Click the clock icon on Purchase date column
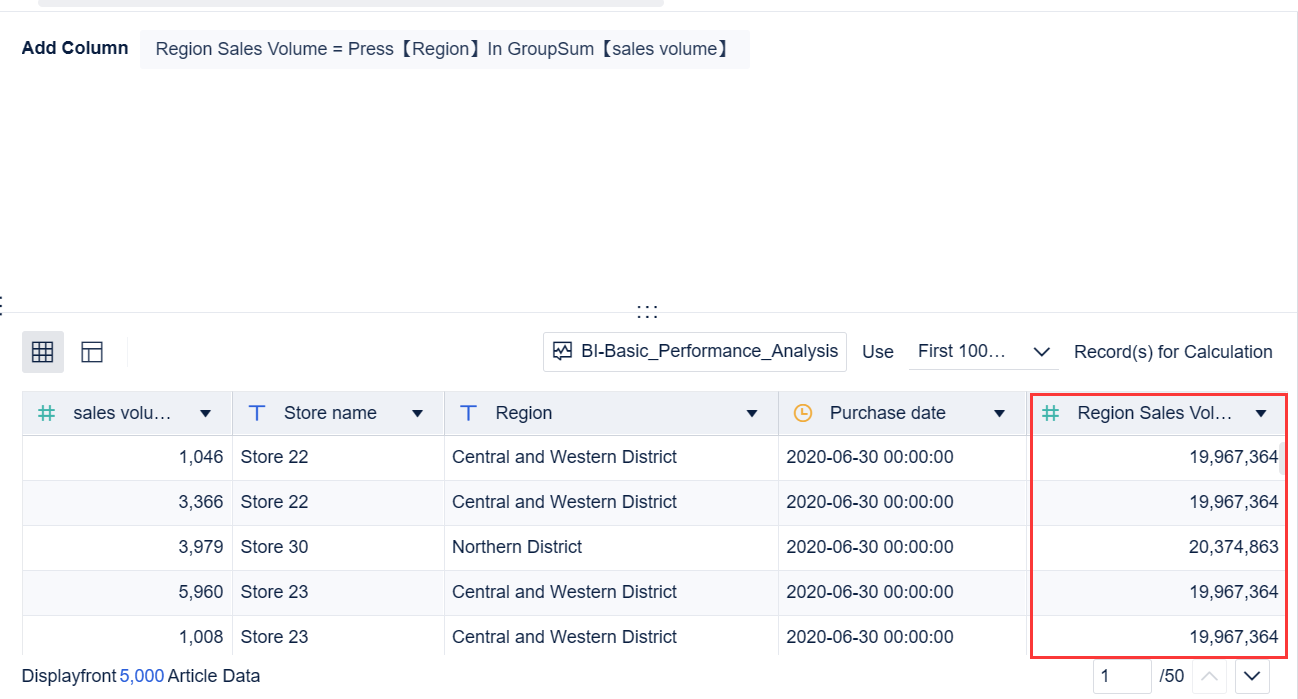This screenshot has width=1298, height=699. (803, 412)
